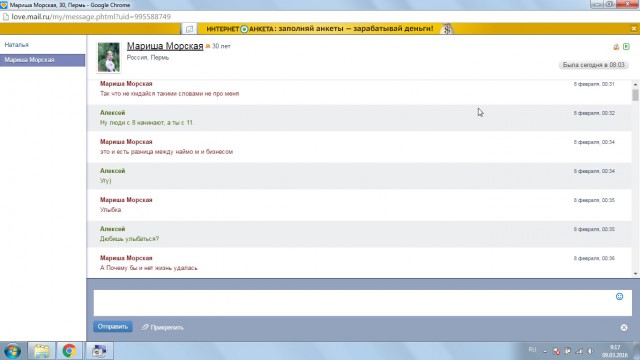This screenshot has height=360, width=640.
Task: Click the red flag tray icon
Action: pos(556,351)
